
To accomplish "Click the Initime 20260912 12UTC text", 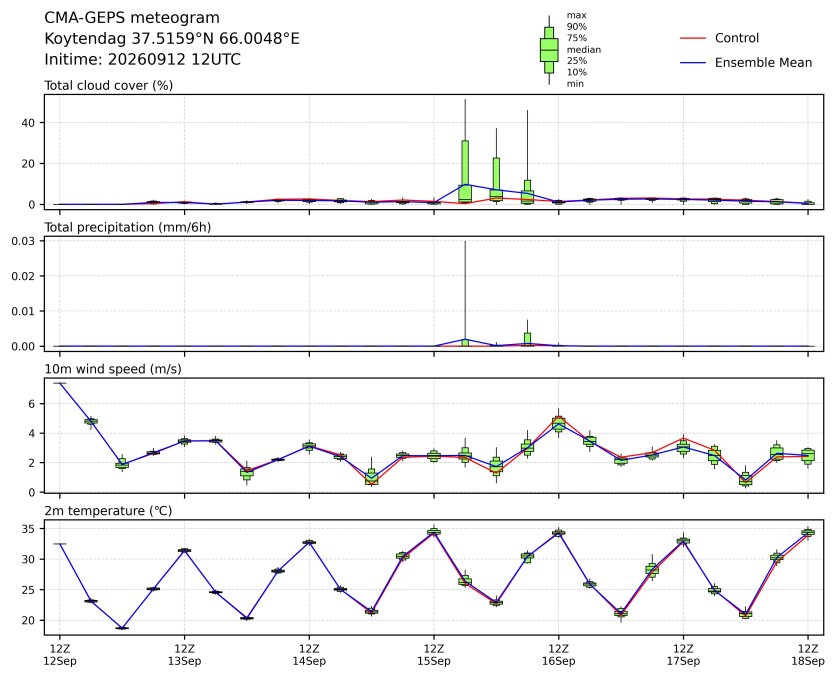I will [x=142, y=59].
